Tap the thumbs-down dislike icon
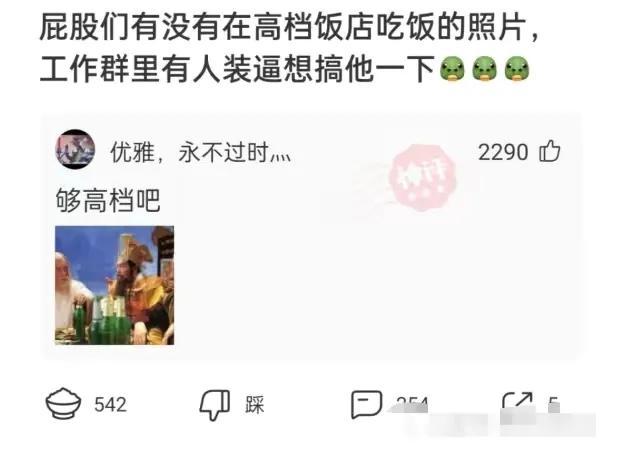The height and width of the screenshot is (454, 632). 215,405
